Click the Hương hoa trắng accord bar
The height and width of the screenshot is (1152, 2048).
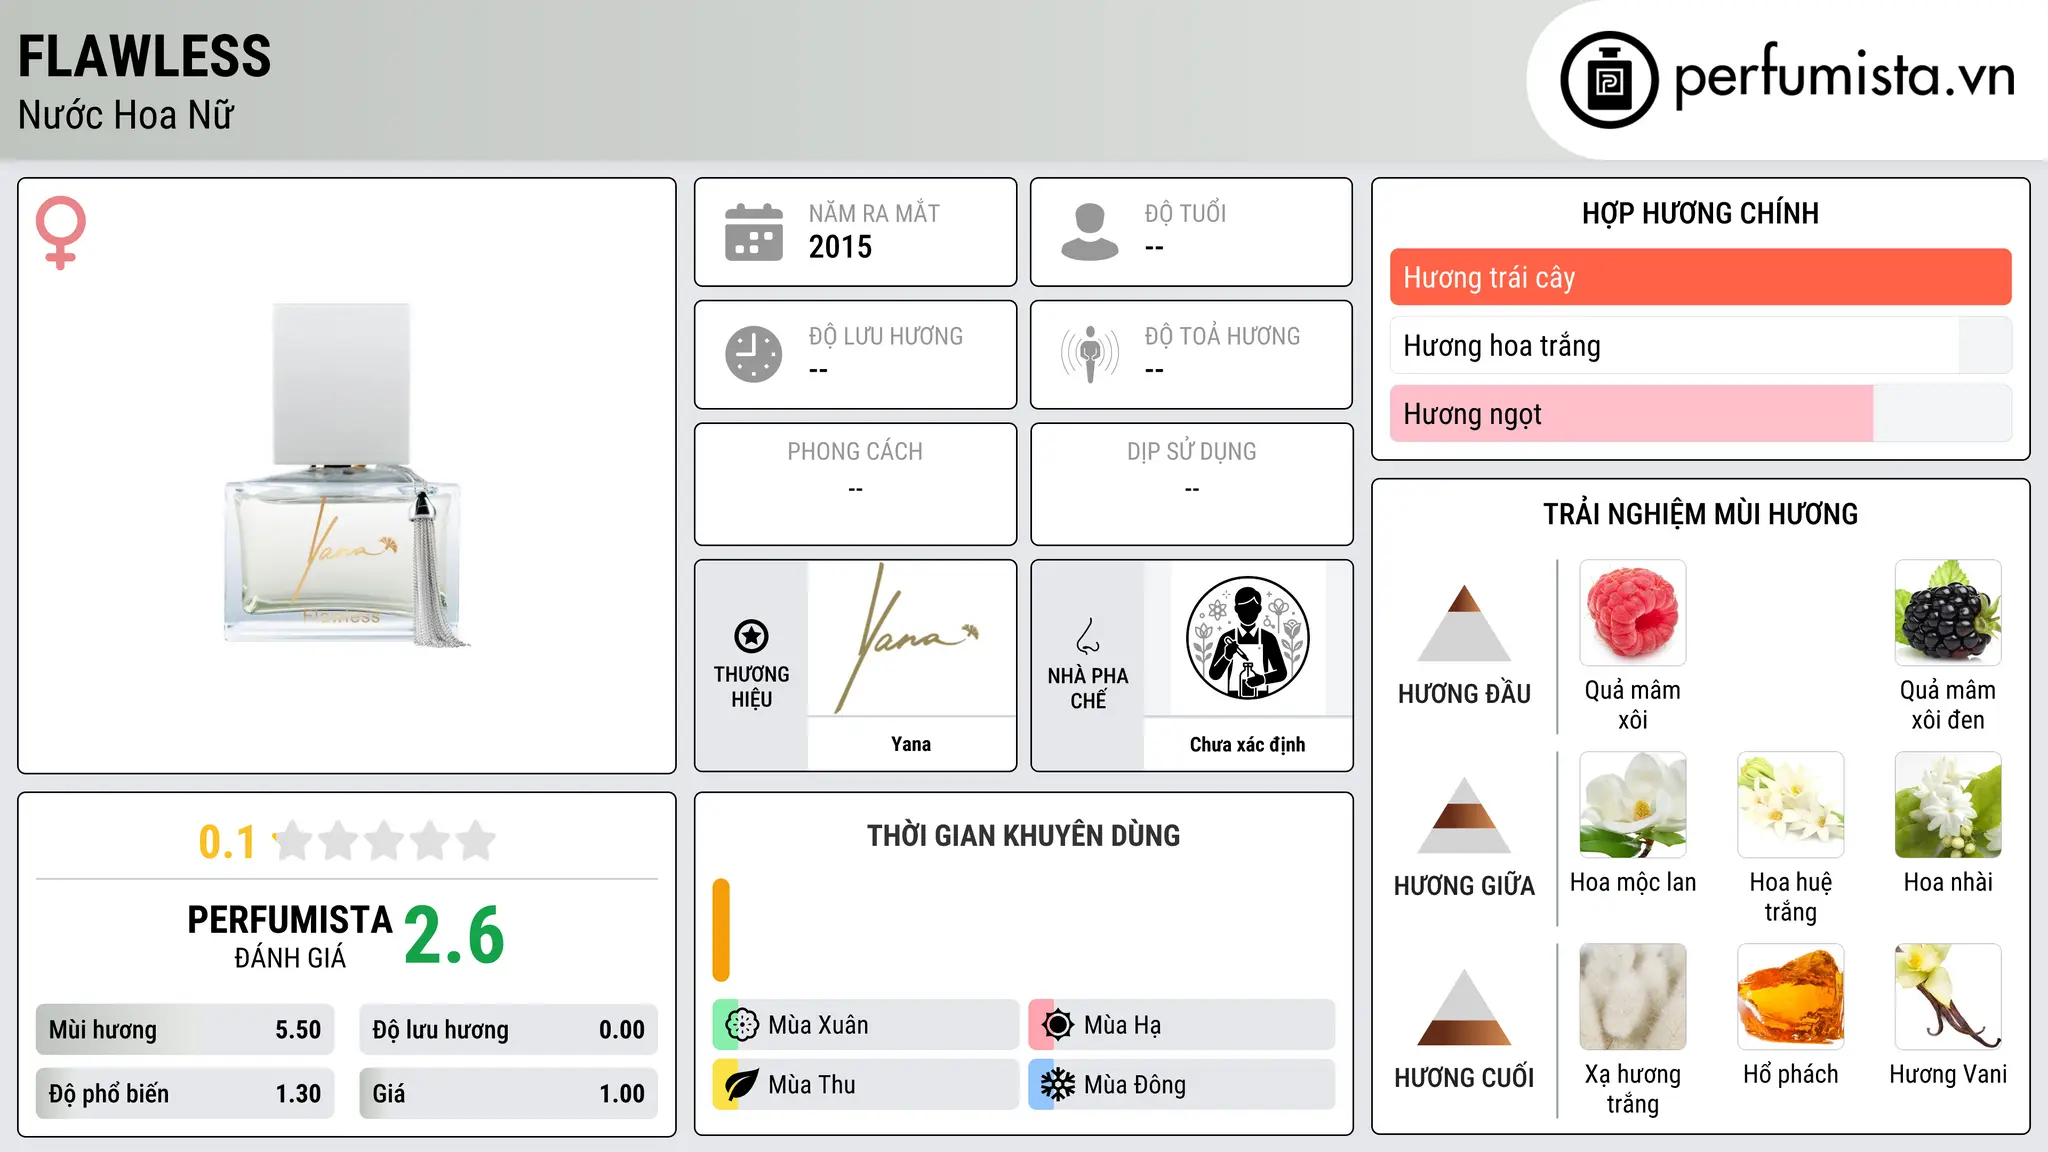1701,345
